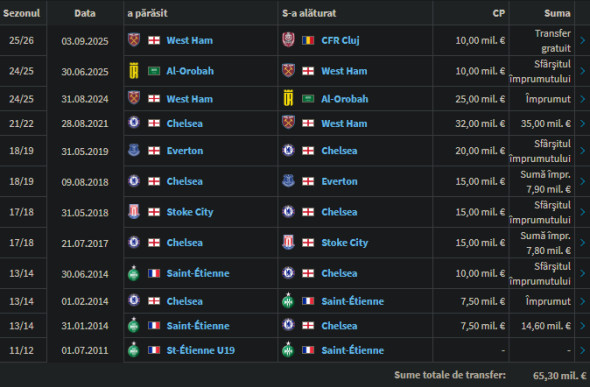Expand the 09.08.2018 Everton loan row arrow
Image resolution: width=590 pixels, height=387 pixels.
(x=582, y=181)
